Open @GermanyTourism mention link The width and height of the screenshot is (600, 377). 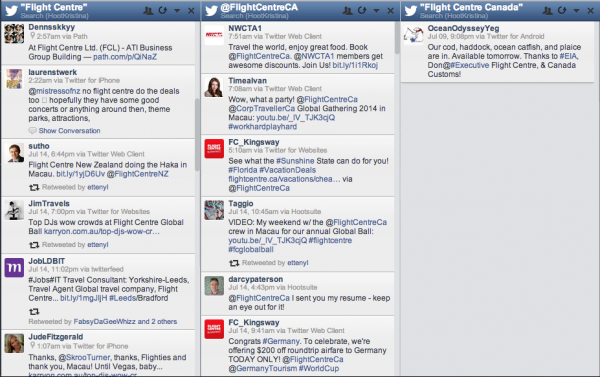(x=262, y=369)
